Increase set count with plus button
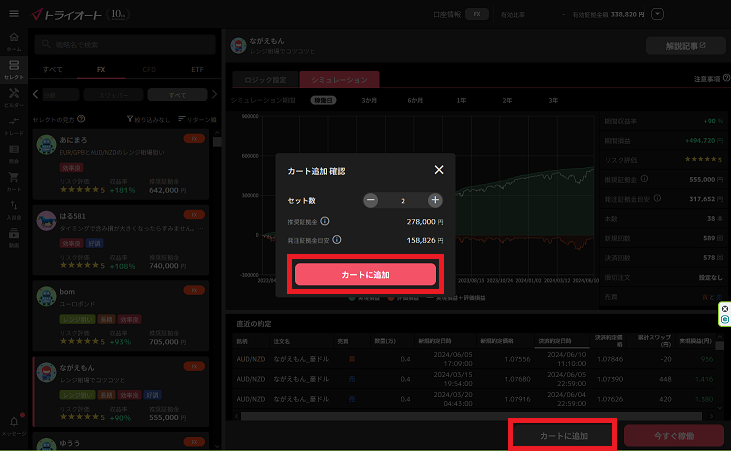The height and width of the screenshot is (451, 731). pyautogui.click(x=435, y=200)
